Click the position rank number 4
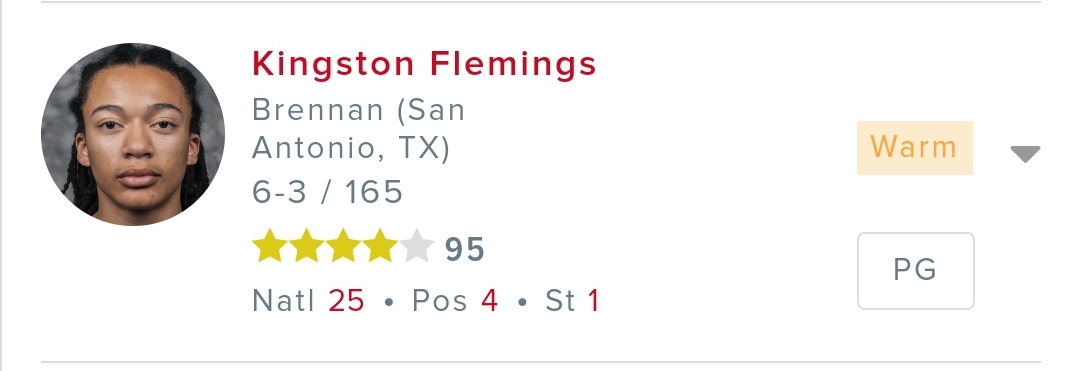This screenshot has width=1080, height=371. (489, 301)
